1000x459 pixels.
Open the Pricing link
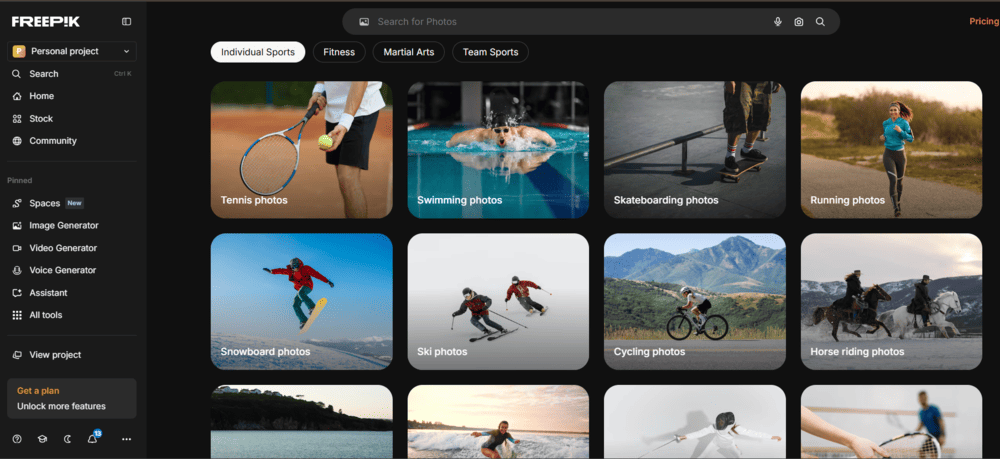pos(983,22)
